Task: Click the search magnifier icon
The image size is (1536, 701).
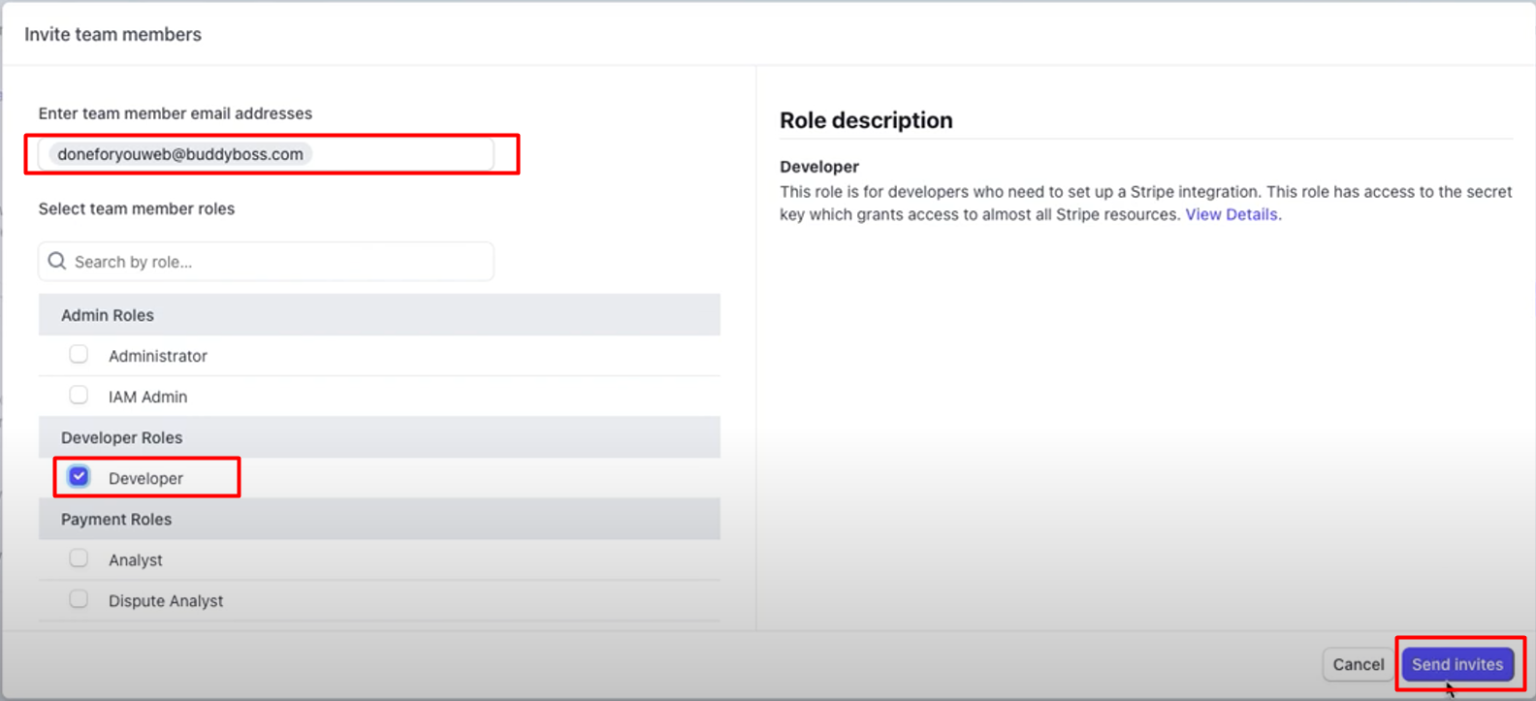Action: (57, 260)
